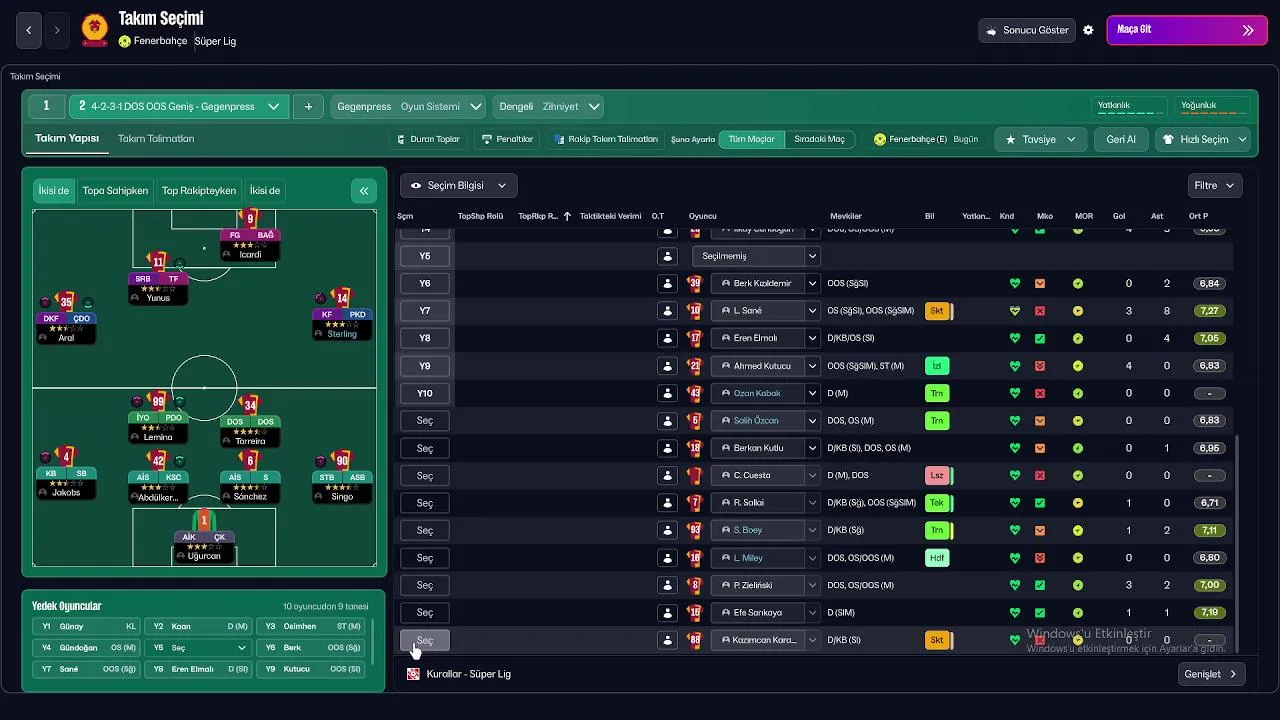The height and width of the screenshot is (720, 1280).
Task: Click the club crest icon beside Takım Seçimi
Action: [95, 29]
